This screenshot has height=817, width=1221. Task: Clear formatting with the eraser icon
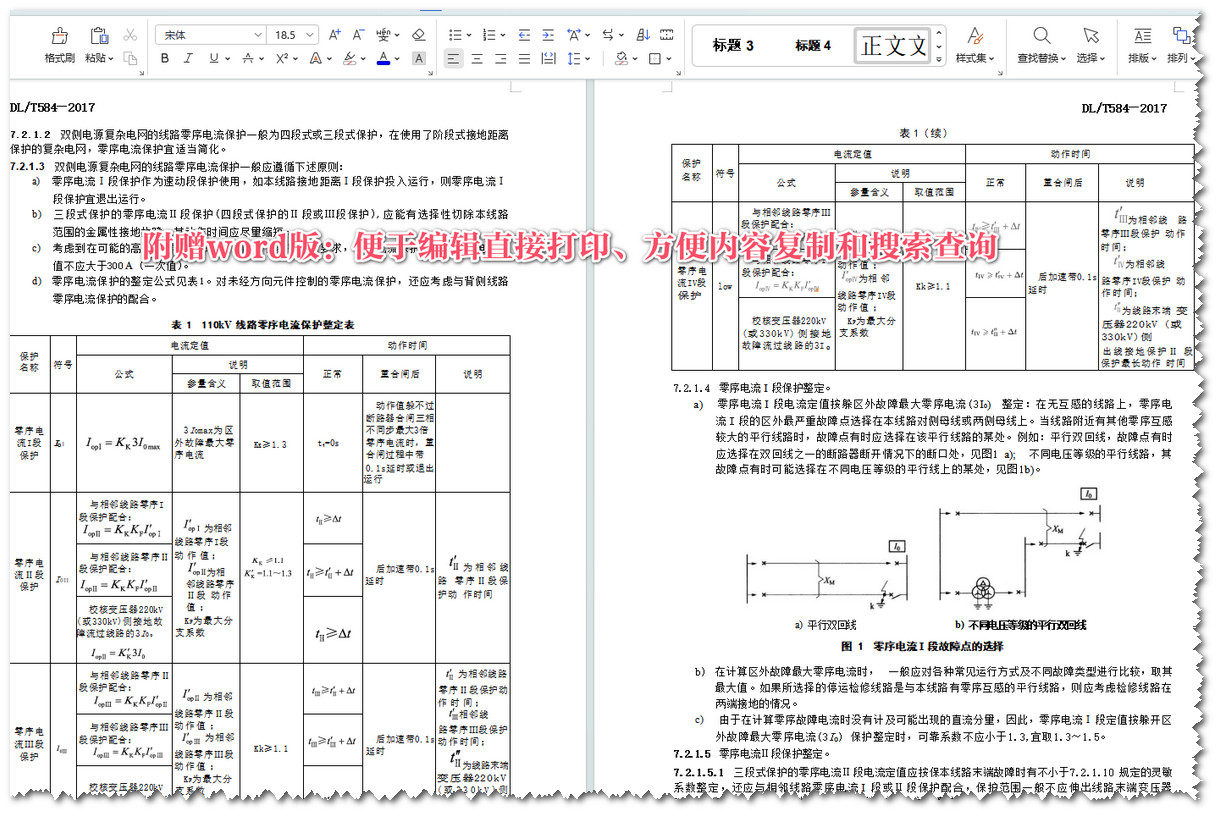click(418, 35)
